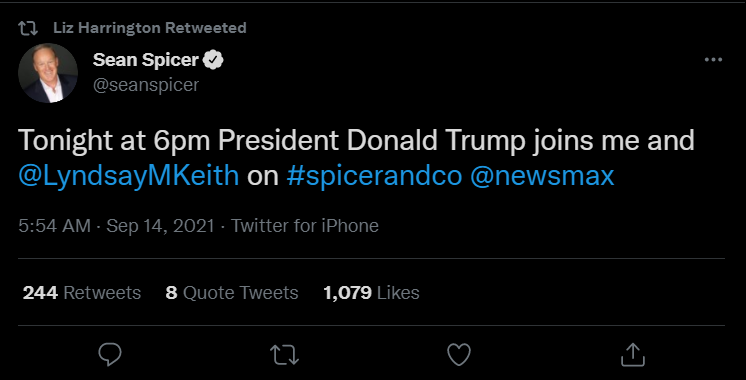The height and width of the screenshot is (380, 746).
Task: Open the Liz Harrington Retweeted link
Action: [150, 28]
